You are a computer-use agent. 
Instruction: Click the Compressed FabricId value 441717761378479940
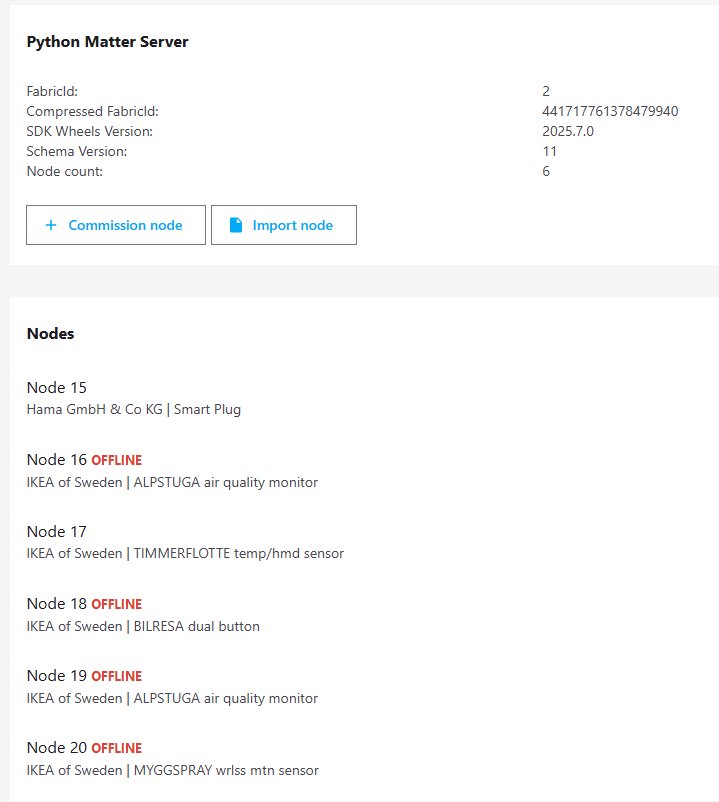point(610,111)
